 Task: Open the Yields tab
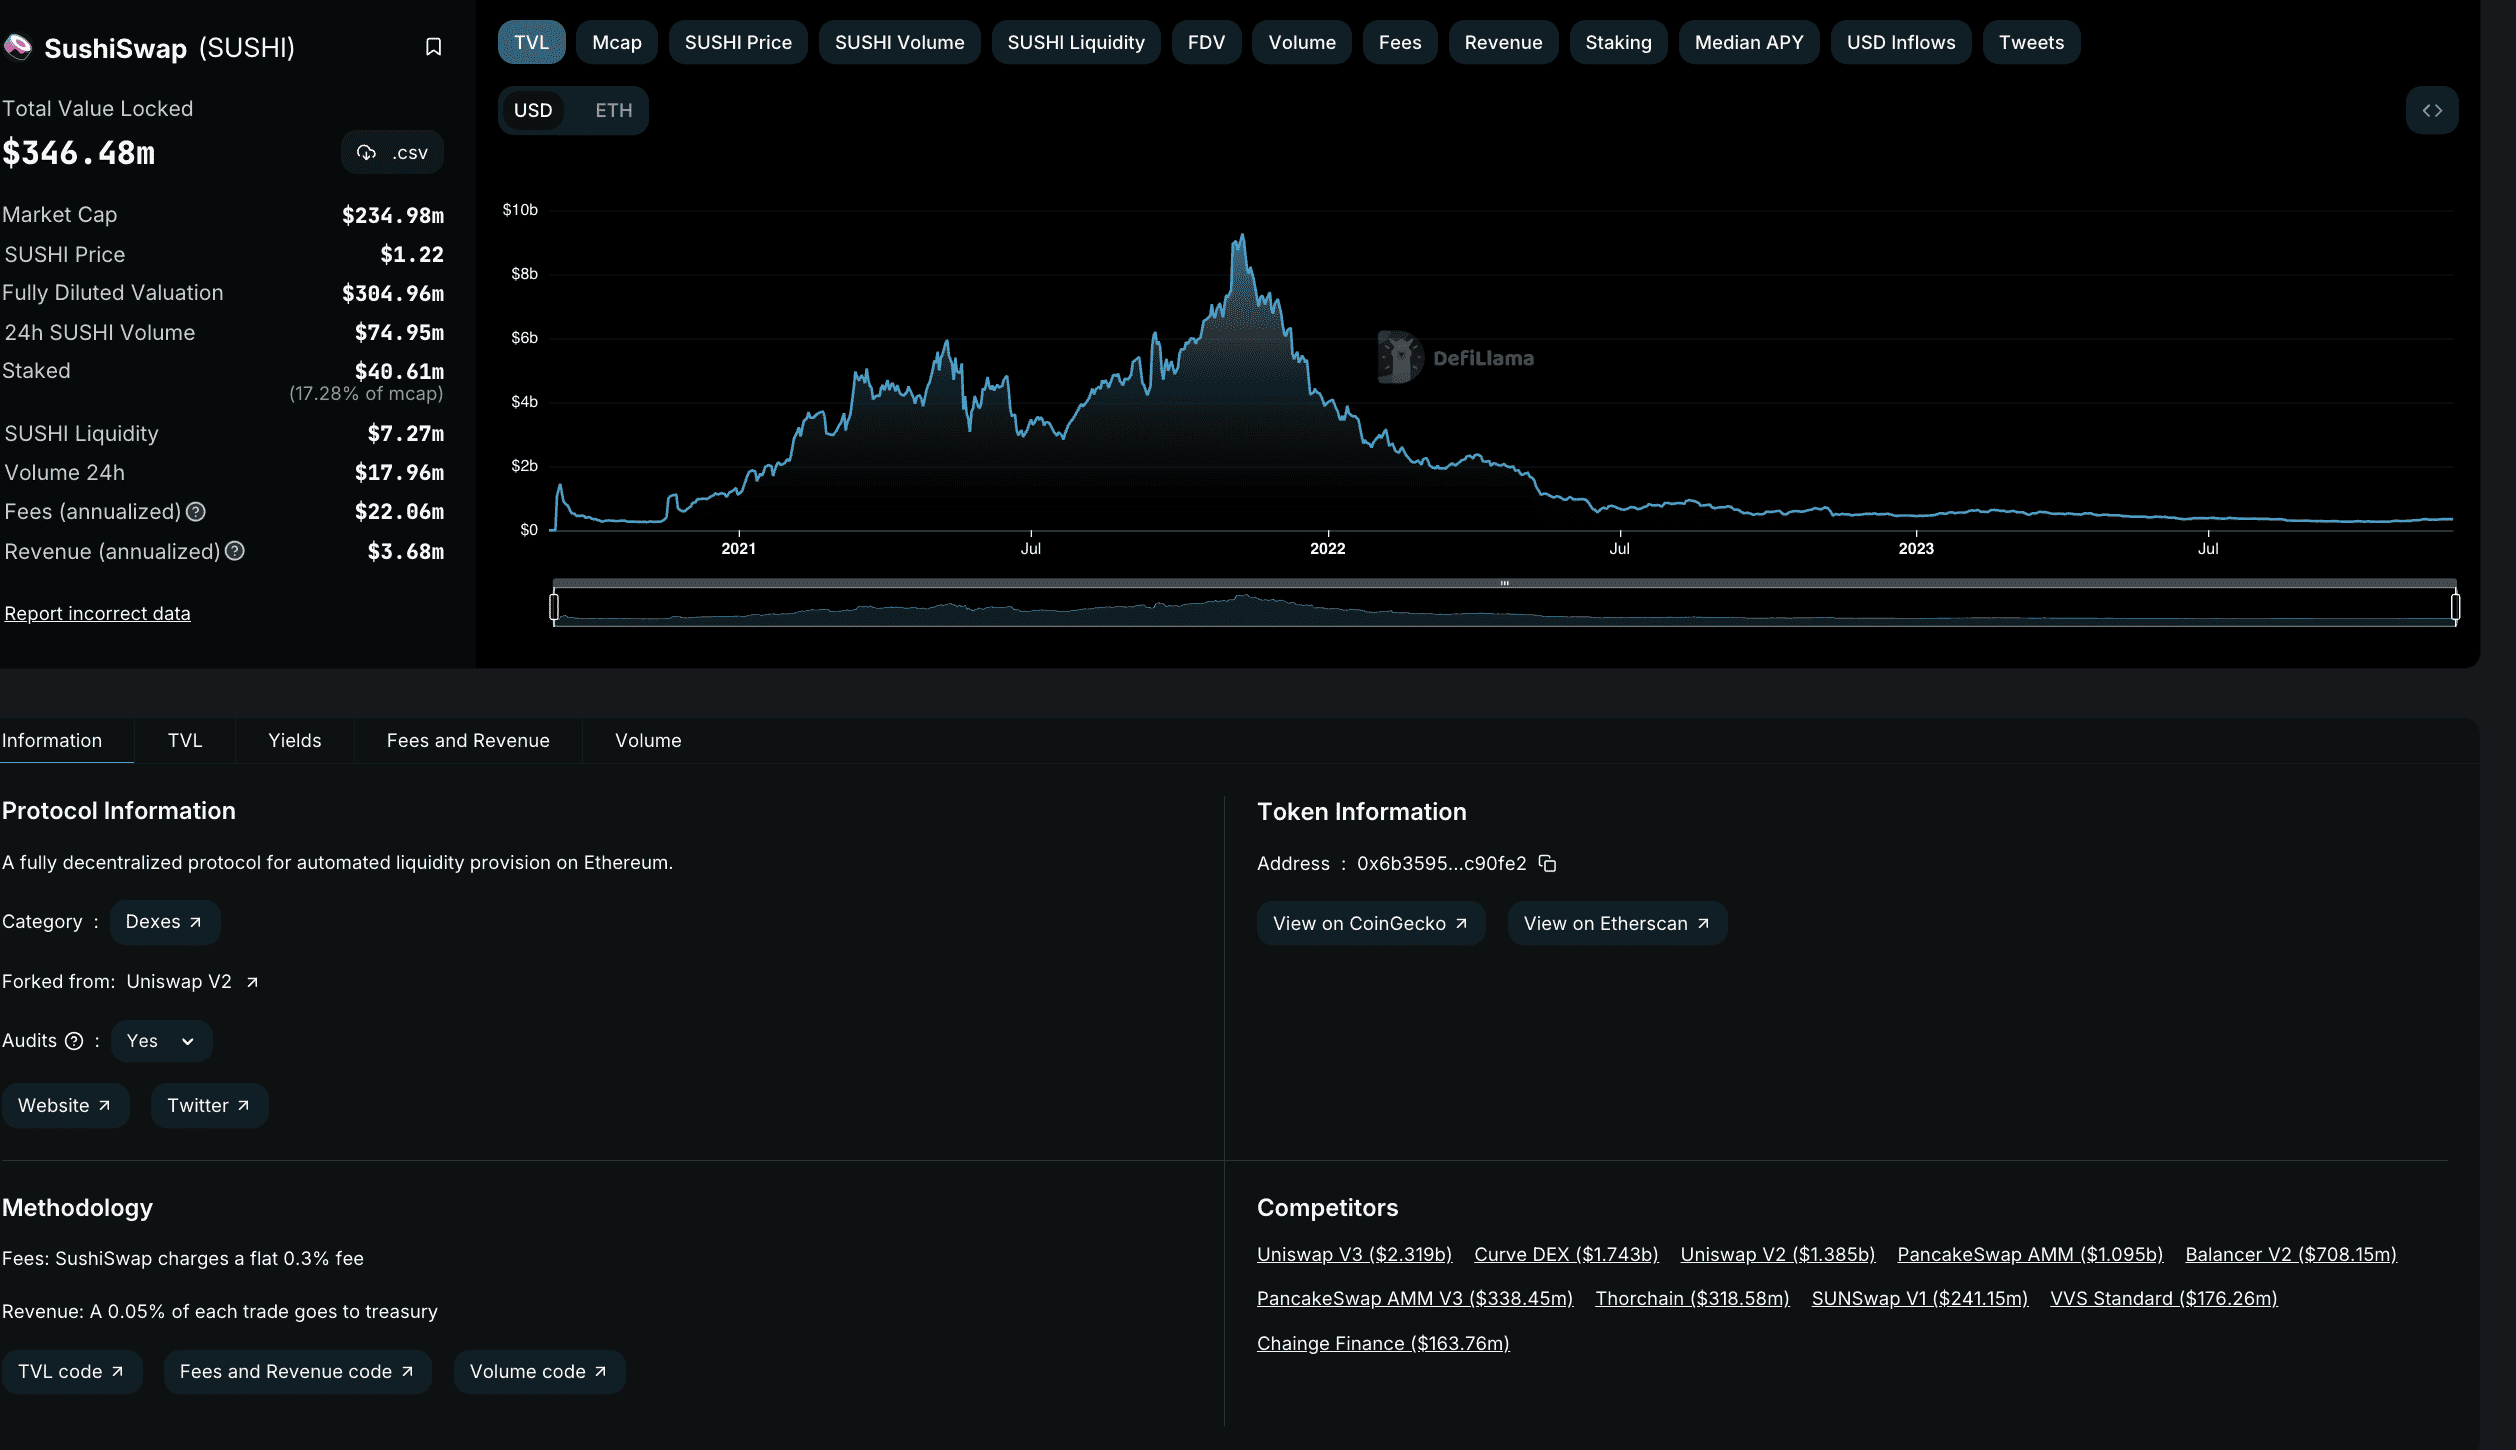(x=294, y=740)
